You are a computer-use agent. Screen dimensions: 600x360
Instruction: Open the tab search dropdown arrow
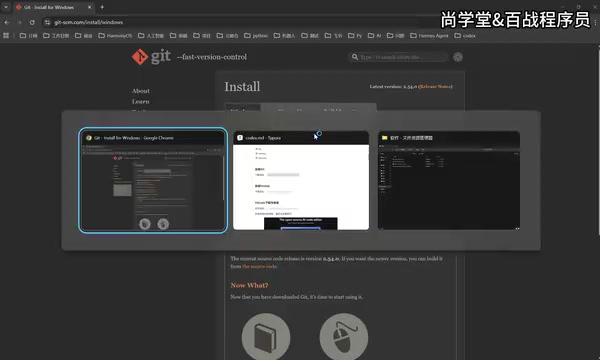[6, 7]
